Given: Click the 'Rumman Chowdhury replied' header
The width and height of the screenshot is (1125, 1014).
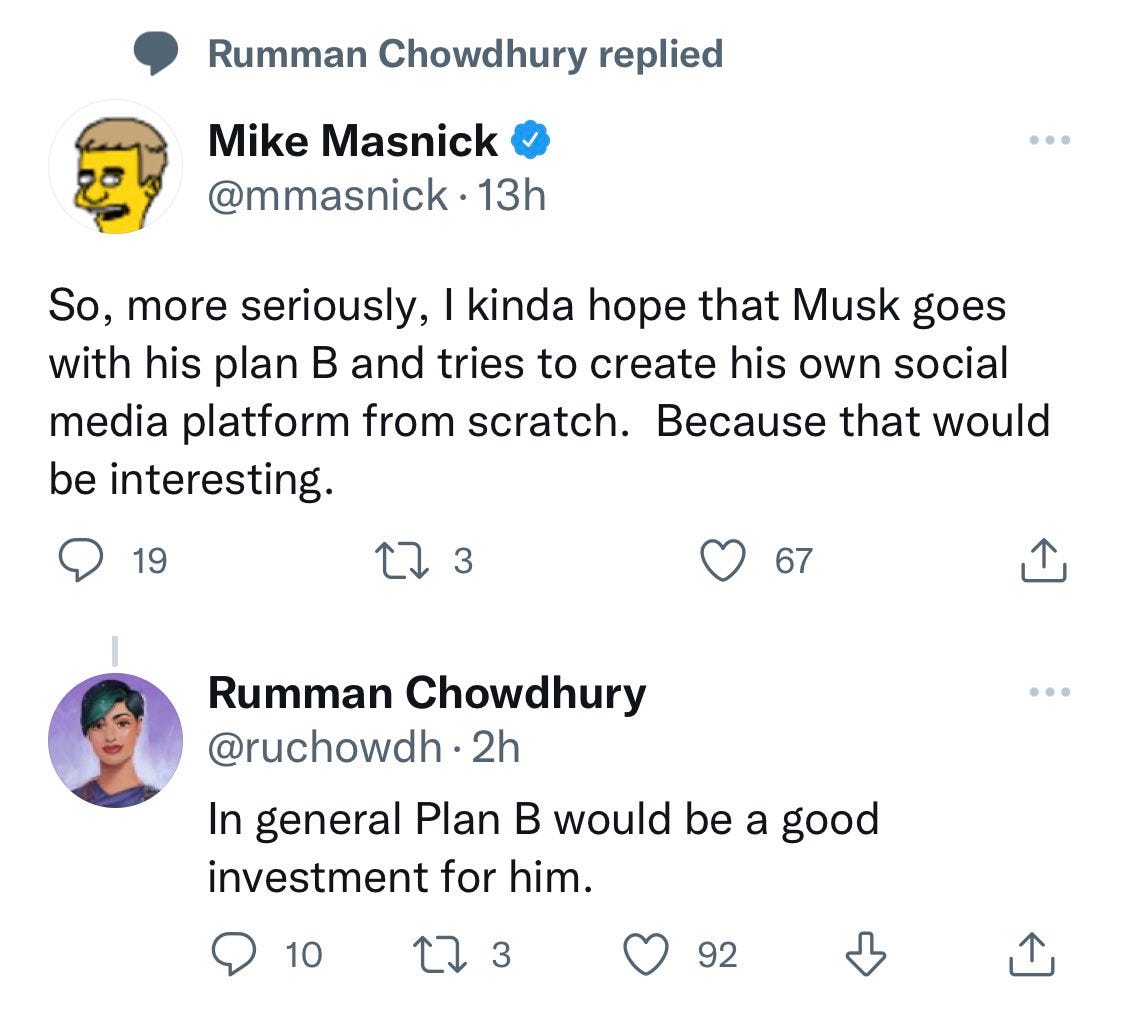Looking at the screenshot, I should (464, 53).
